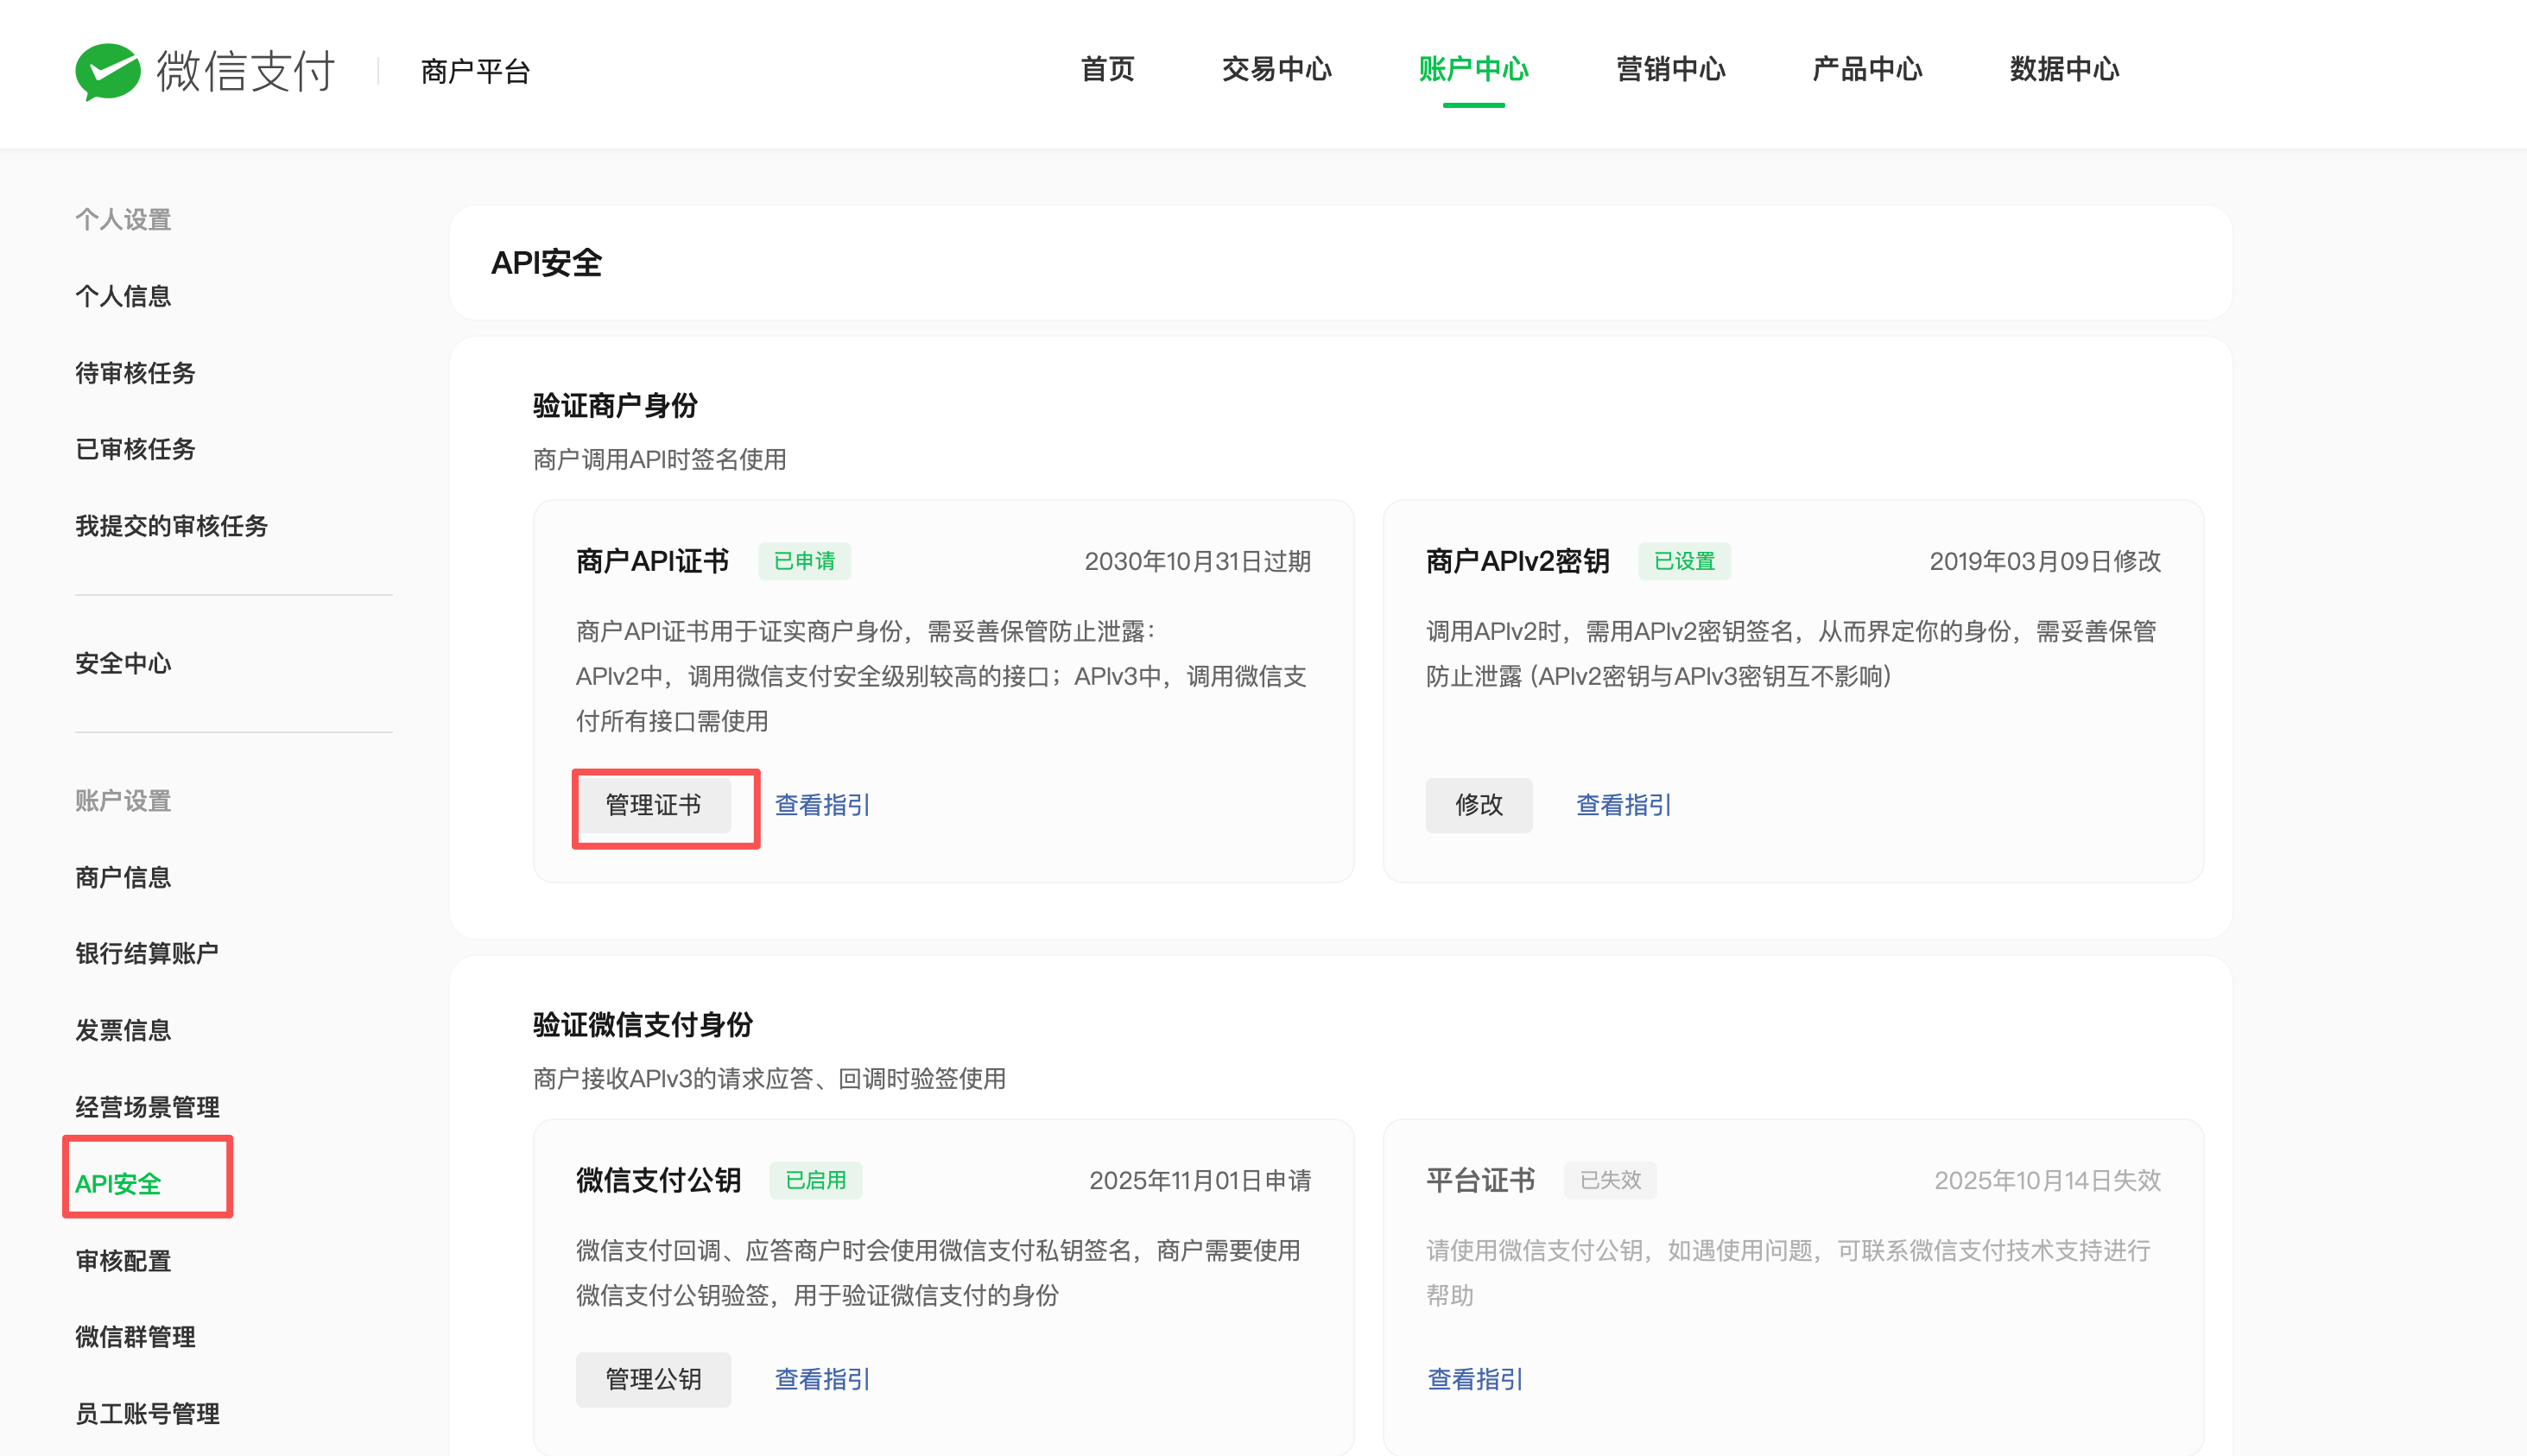Click the 管理公钥 button
Screen dimensions: 2527x1456
pos(653,1379)
